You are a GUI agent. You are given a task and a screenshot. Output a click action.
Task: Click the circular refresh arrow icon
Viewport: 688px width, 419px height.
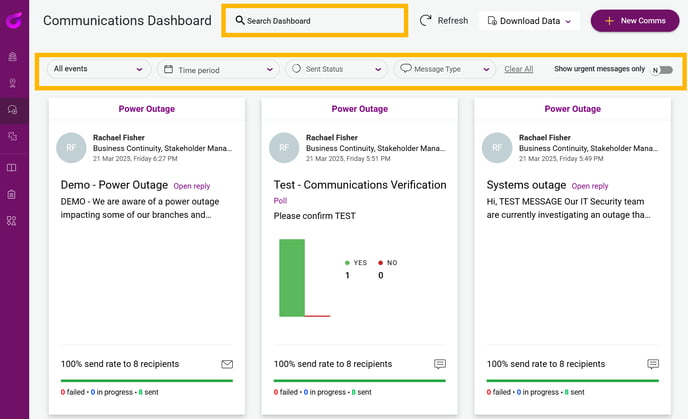tap(425, 21)
